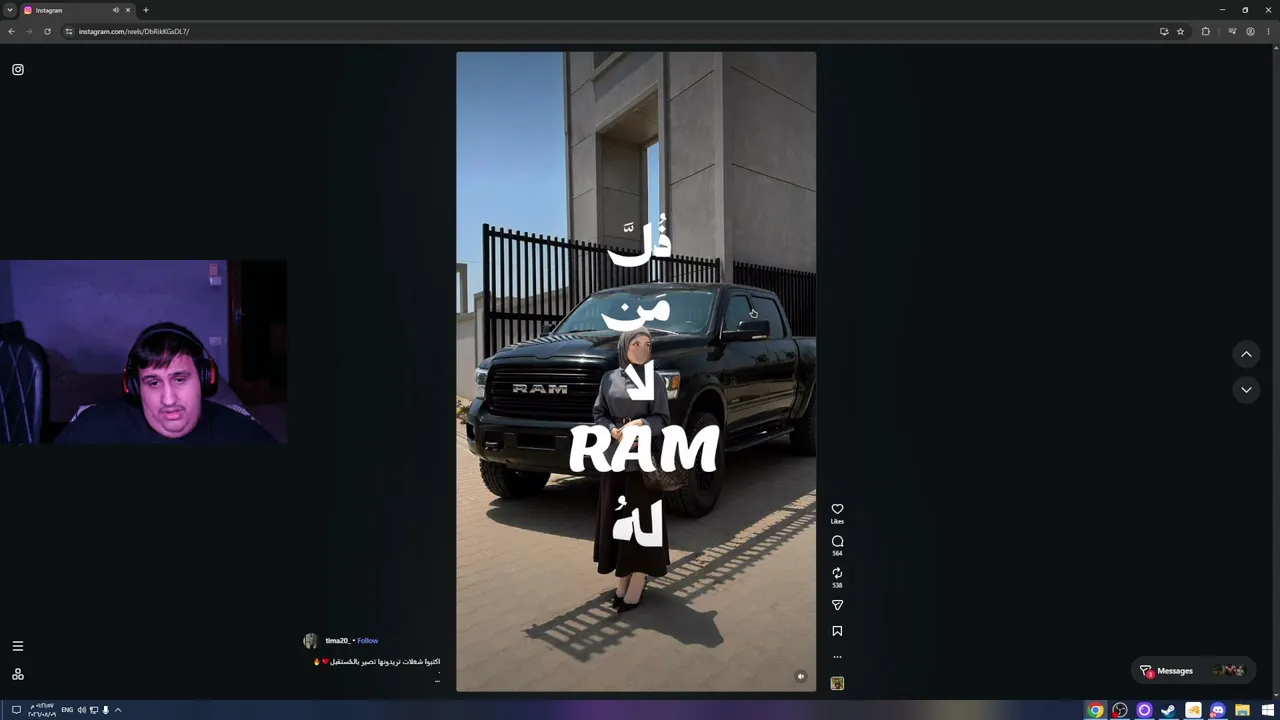Viewport: 1280px width, 720px height.
Task: Open Steam from the taskbar
Action: pyautogui.click(x=1169, y=710)
